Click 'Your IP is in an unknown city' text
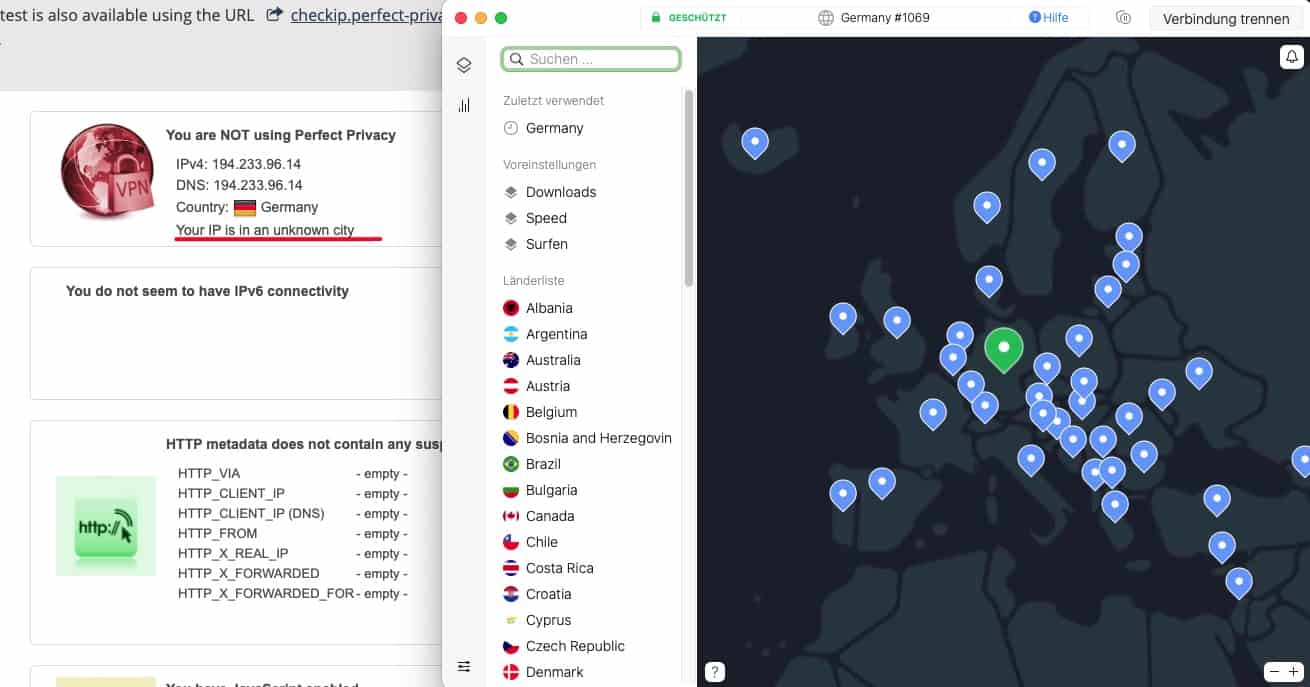Viewport: 1310px width, 687px height. coord(265,230)
